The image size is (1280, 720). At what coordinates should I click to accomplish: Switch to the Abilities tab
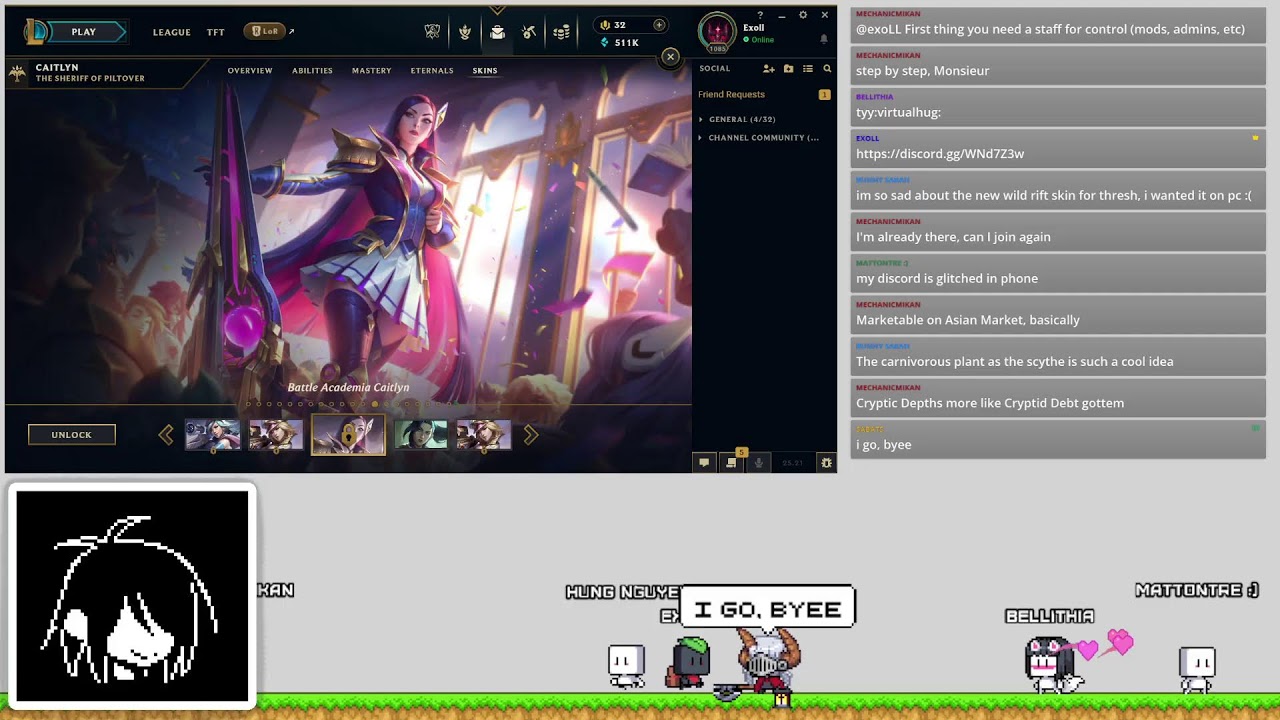pyautogui.click(x=312, y=71)
